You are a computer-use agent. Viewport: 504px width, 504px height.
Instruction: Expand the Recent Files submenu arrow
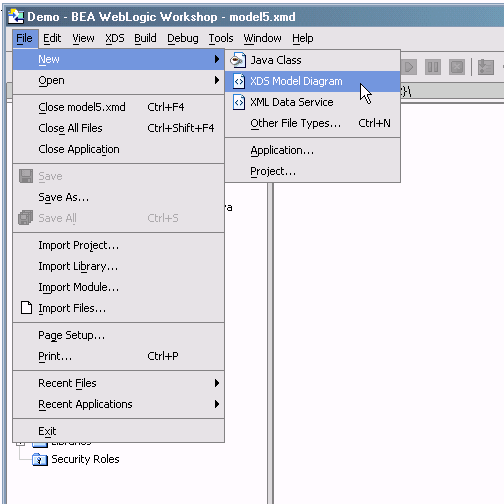(217, 383)
